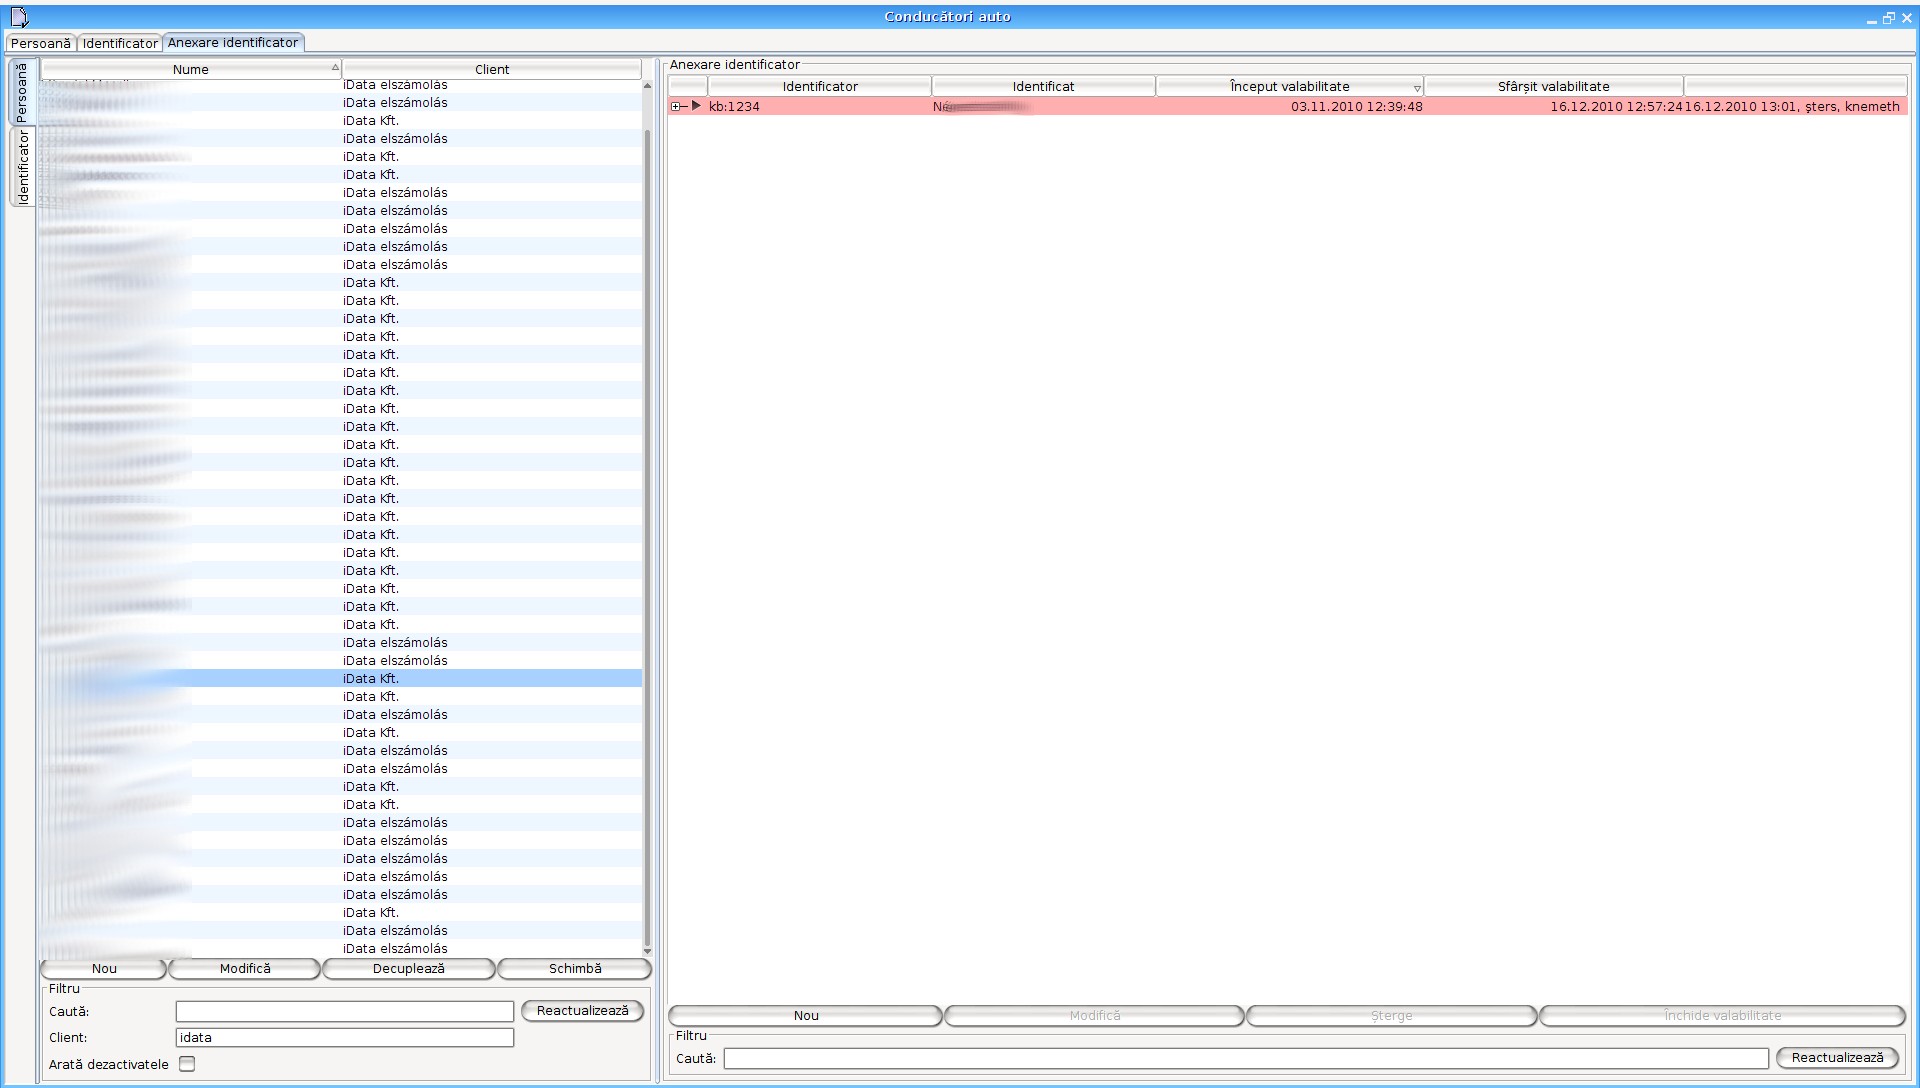Restore window using title bar restore icon
The width and height of the screenshot is (1920, 1088).
pyautogui.click(x=1888, y=18)
